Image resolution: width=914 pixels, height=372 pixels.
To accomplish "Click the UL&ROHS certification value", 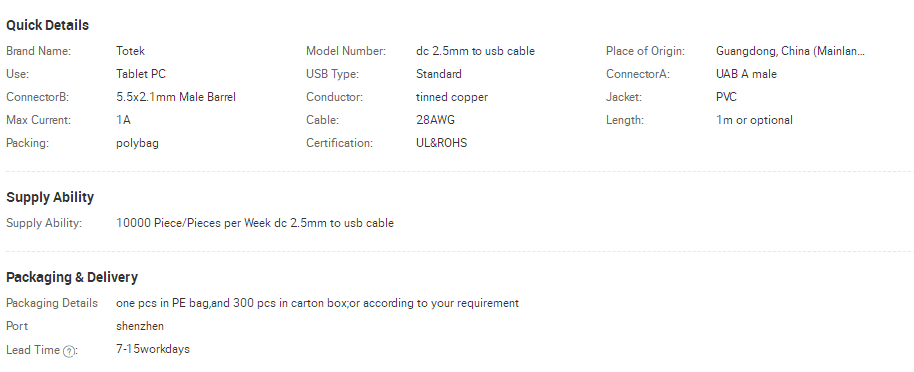I will 441,143.
